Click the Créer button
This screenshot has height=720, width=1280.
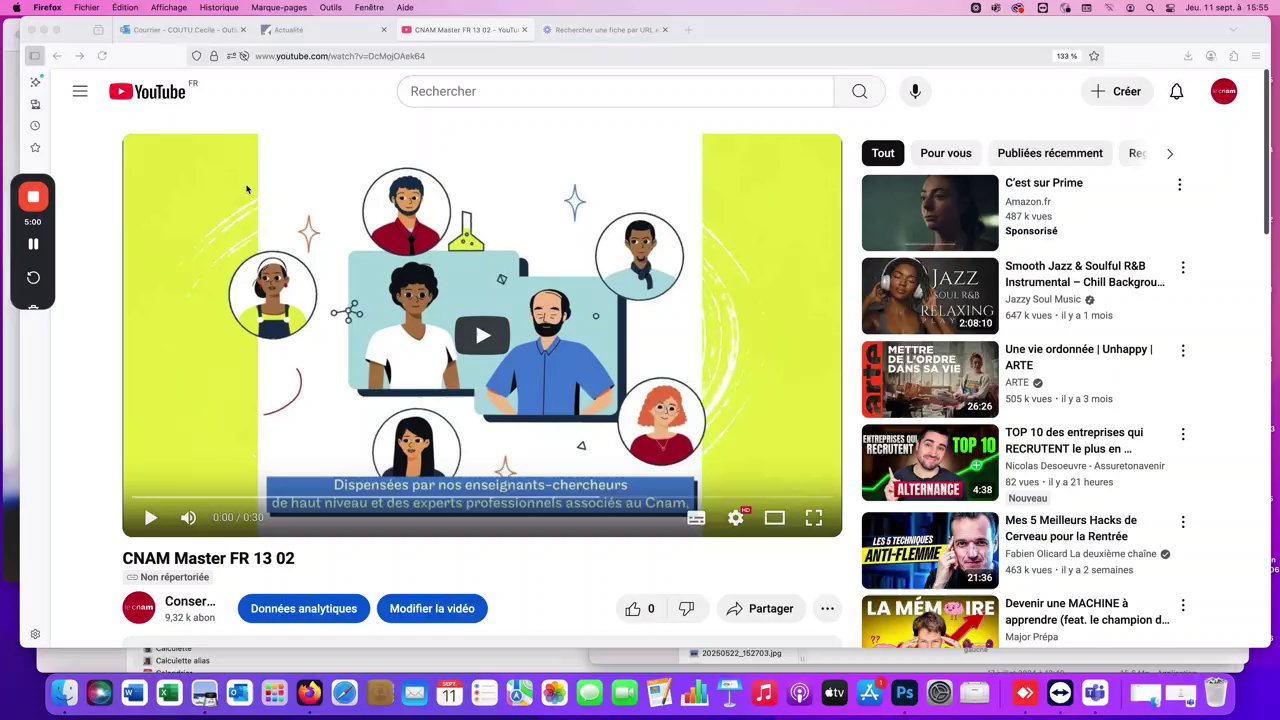click(x=1116, y=91)
